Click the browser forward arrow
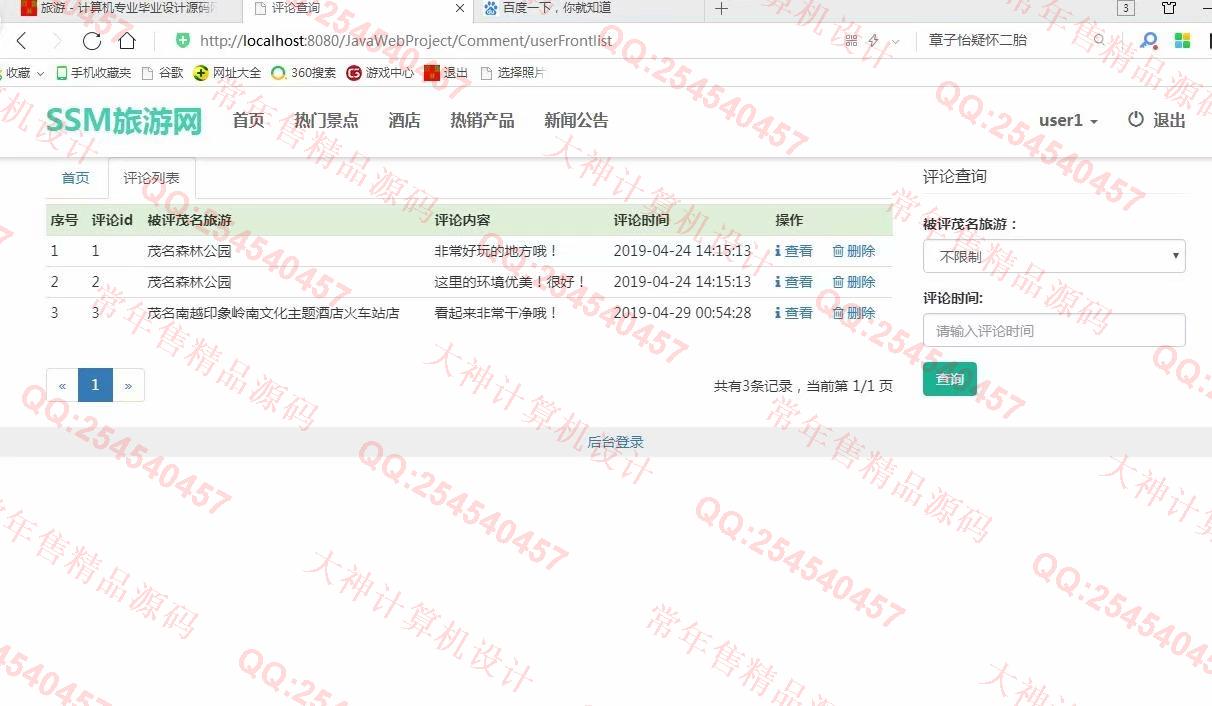Screen dimensions: 1212x706 pyautogui.click(x=57, y=41)
